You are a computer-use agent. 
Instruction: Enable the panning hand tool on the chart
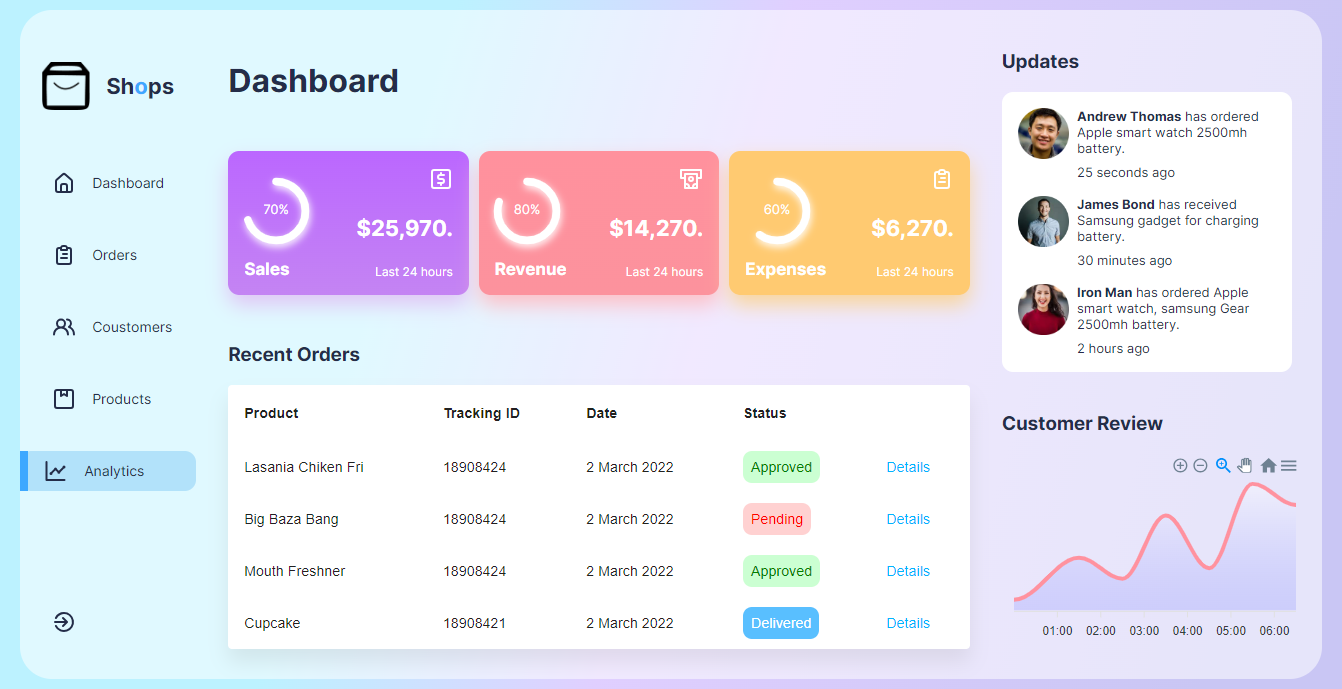click(x=1245, y=465)
